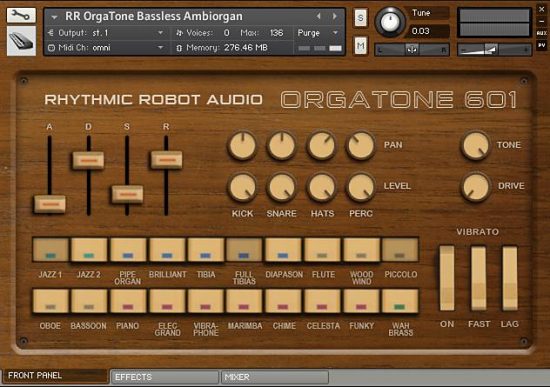
Task: Toggle the ELEC GRAND voice tab
Action: pos(167,301)
